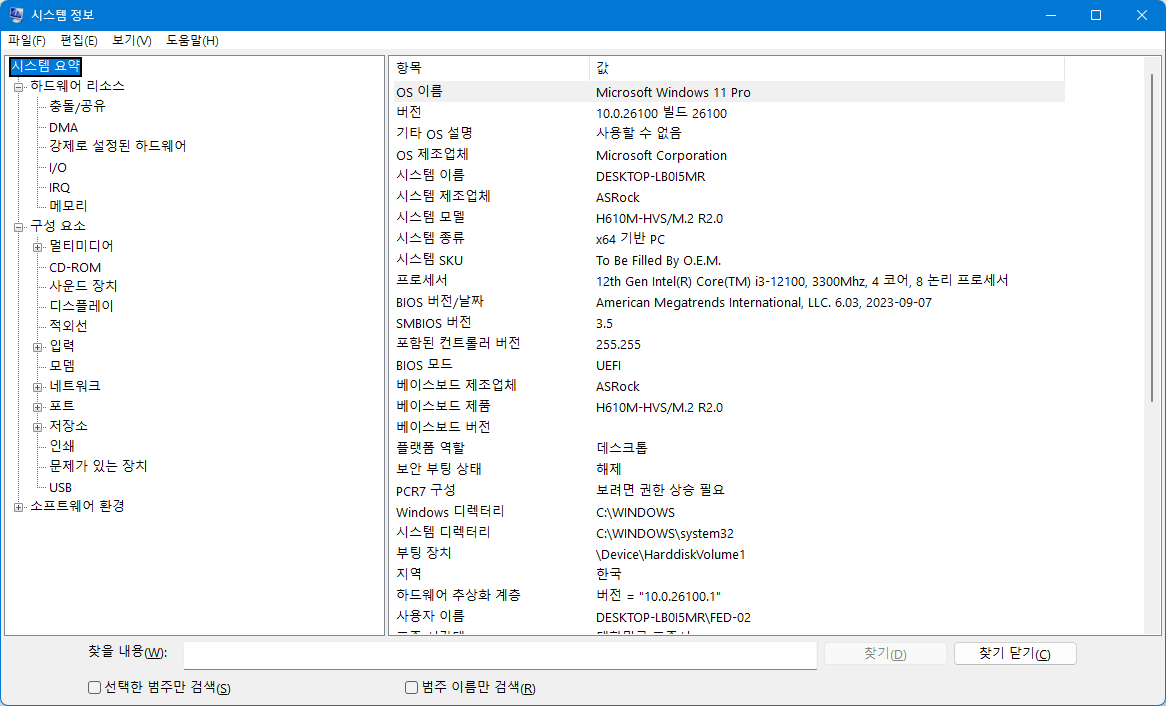Click the C:\WINDOWS\system32 value
This screenshot has height=706, width=1166.
coord(665,533)
